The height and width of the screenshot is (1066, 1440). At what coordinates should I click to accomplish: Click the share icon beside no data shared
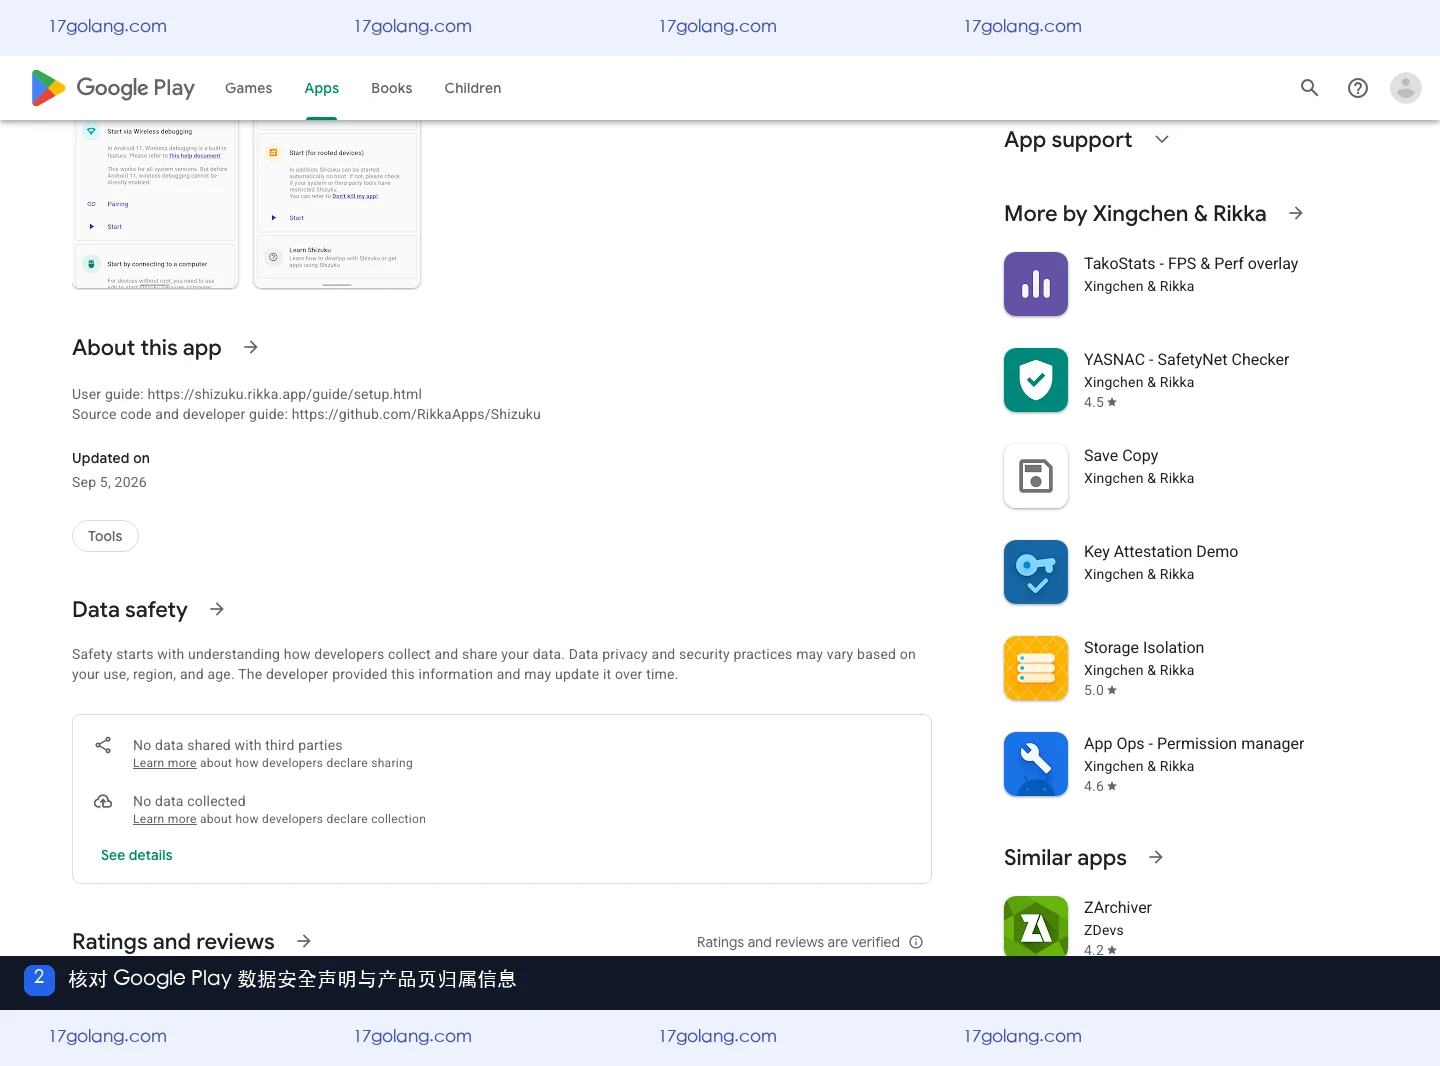click(103, 745)
